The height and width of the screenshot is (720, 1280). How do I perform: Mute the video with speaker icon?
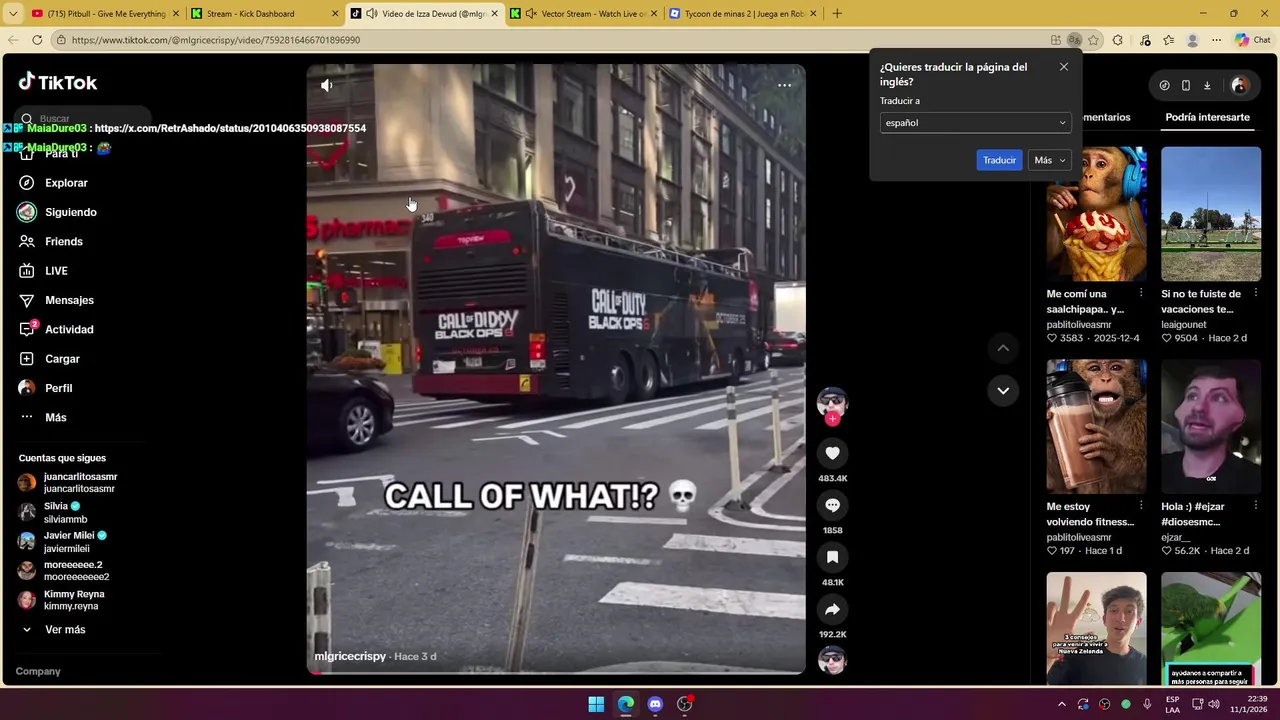pyautogui.click(x=327, y=86)
